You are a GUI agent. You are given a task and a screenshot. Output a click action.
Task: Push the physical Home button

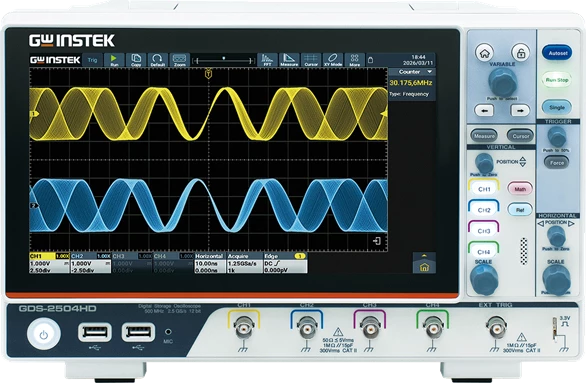coord(485,53)
